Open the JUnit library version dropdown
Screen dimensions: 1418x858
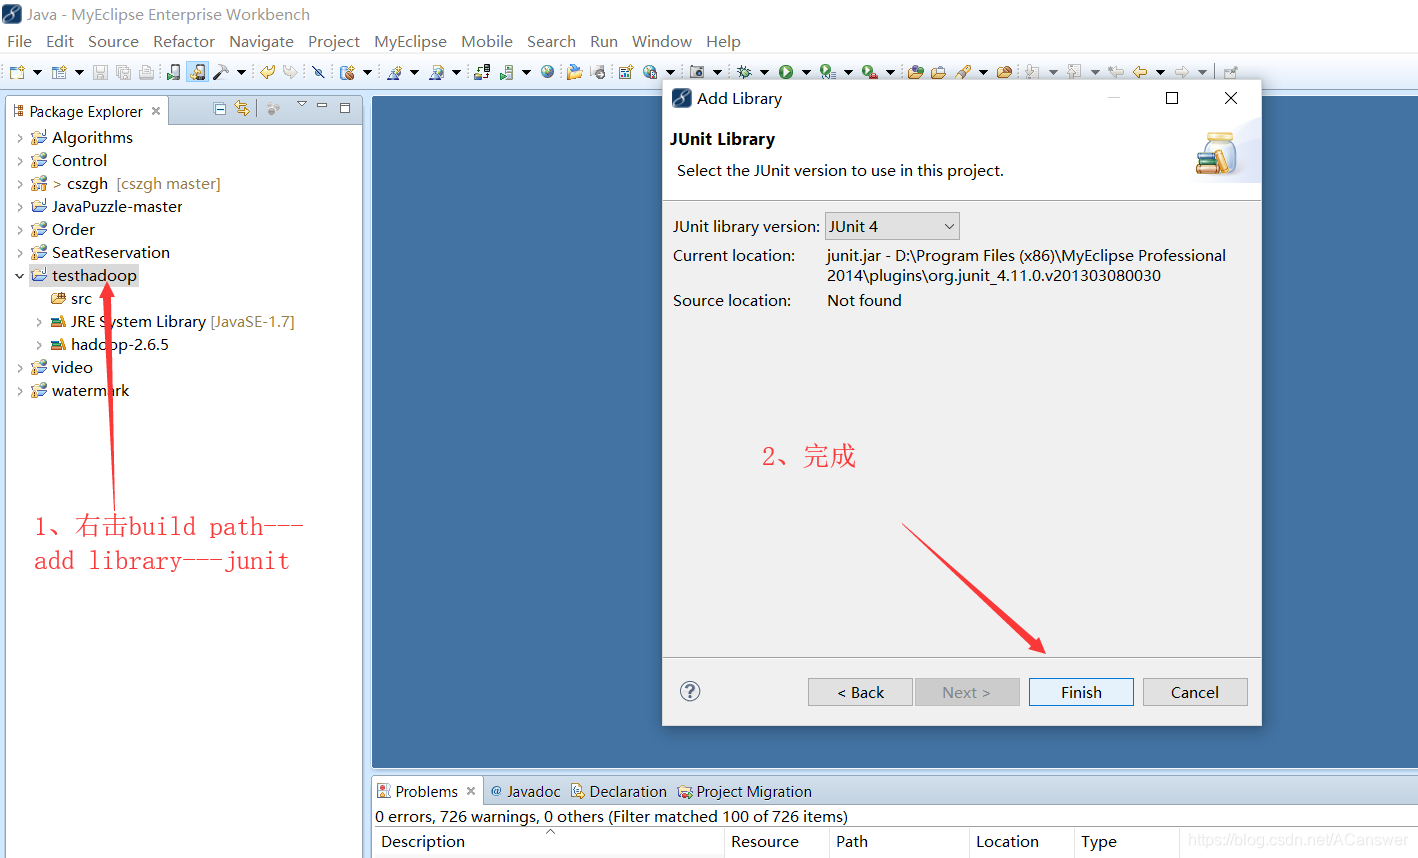[892, 226]
